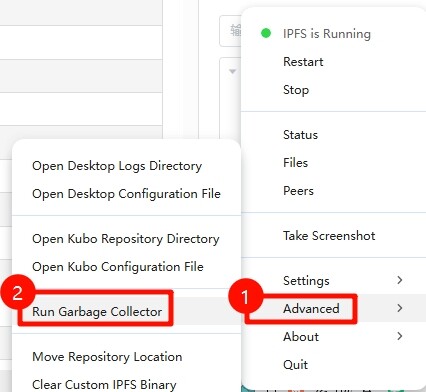Screen dimensions: 426x392
Task: Open Kubo Repository Directory
Action: coord(126,239)
